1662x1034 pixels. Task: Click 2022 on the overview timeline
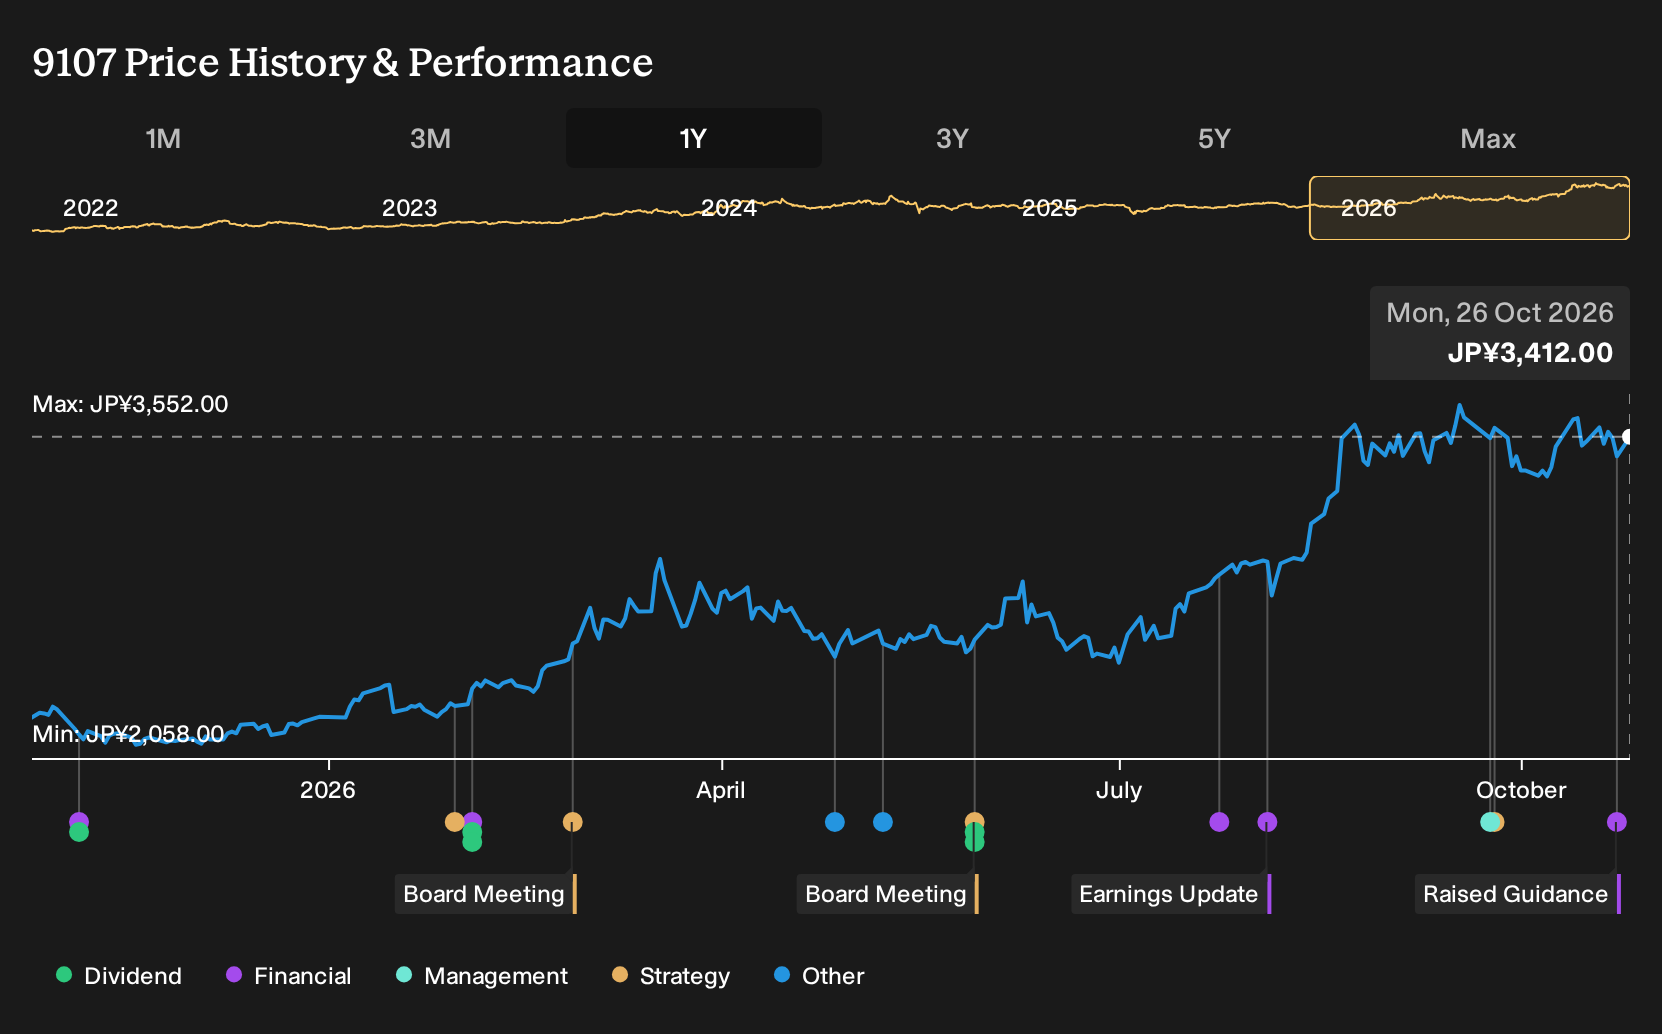tap(90, 208)
